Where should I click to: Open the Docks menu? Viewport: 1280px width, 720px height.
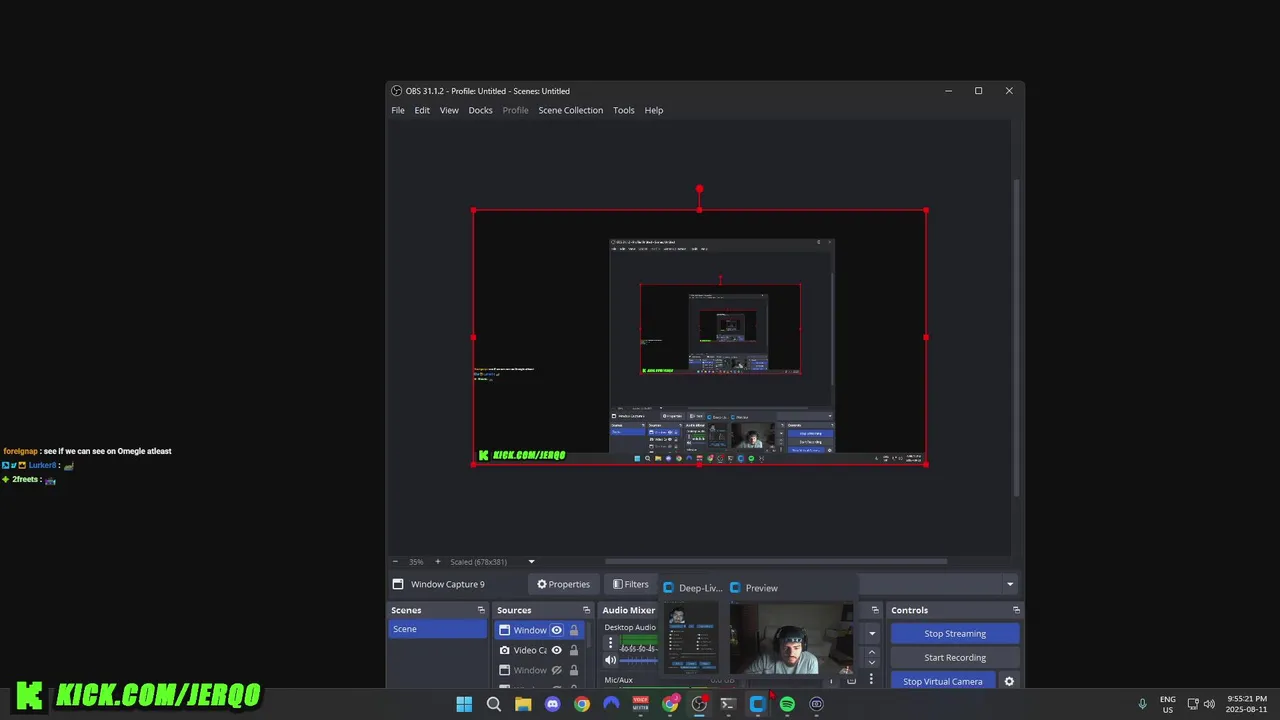pyautogui.click(x=480, y=110)
